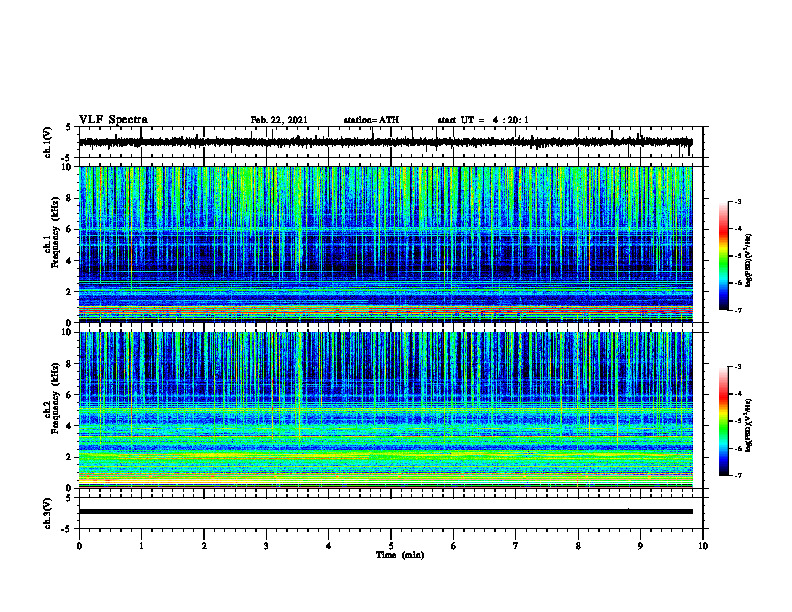Click the "VLF Spectra" title text

click(x=113, y=119)
